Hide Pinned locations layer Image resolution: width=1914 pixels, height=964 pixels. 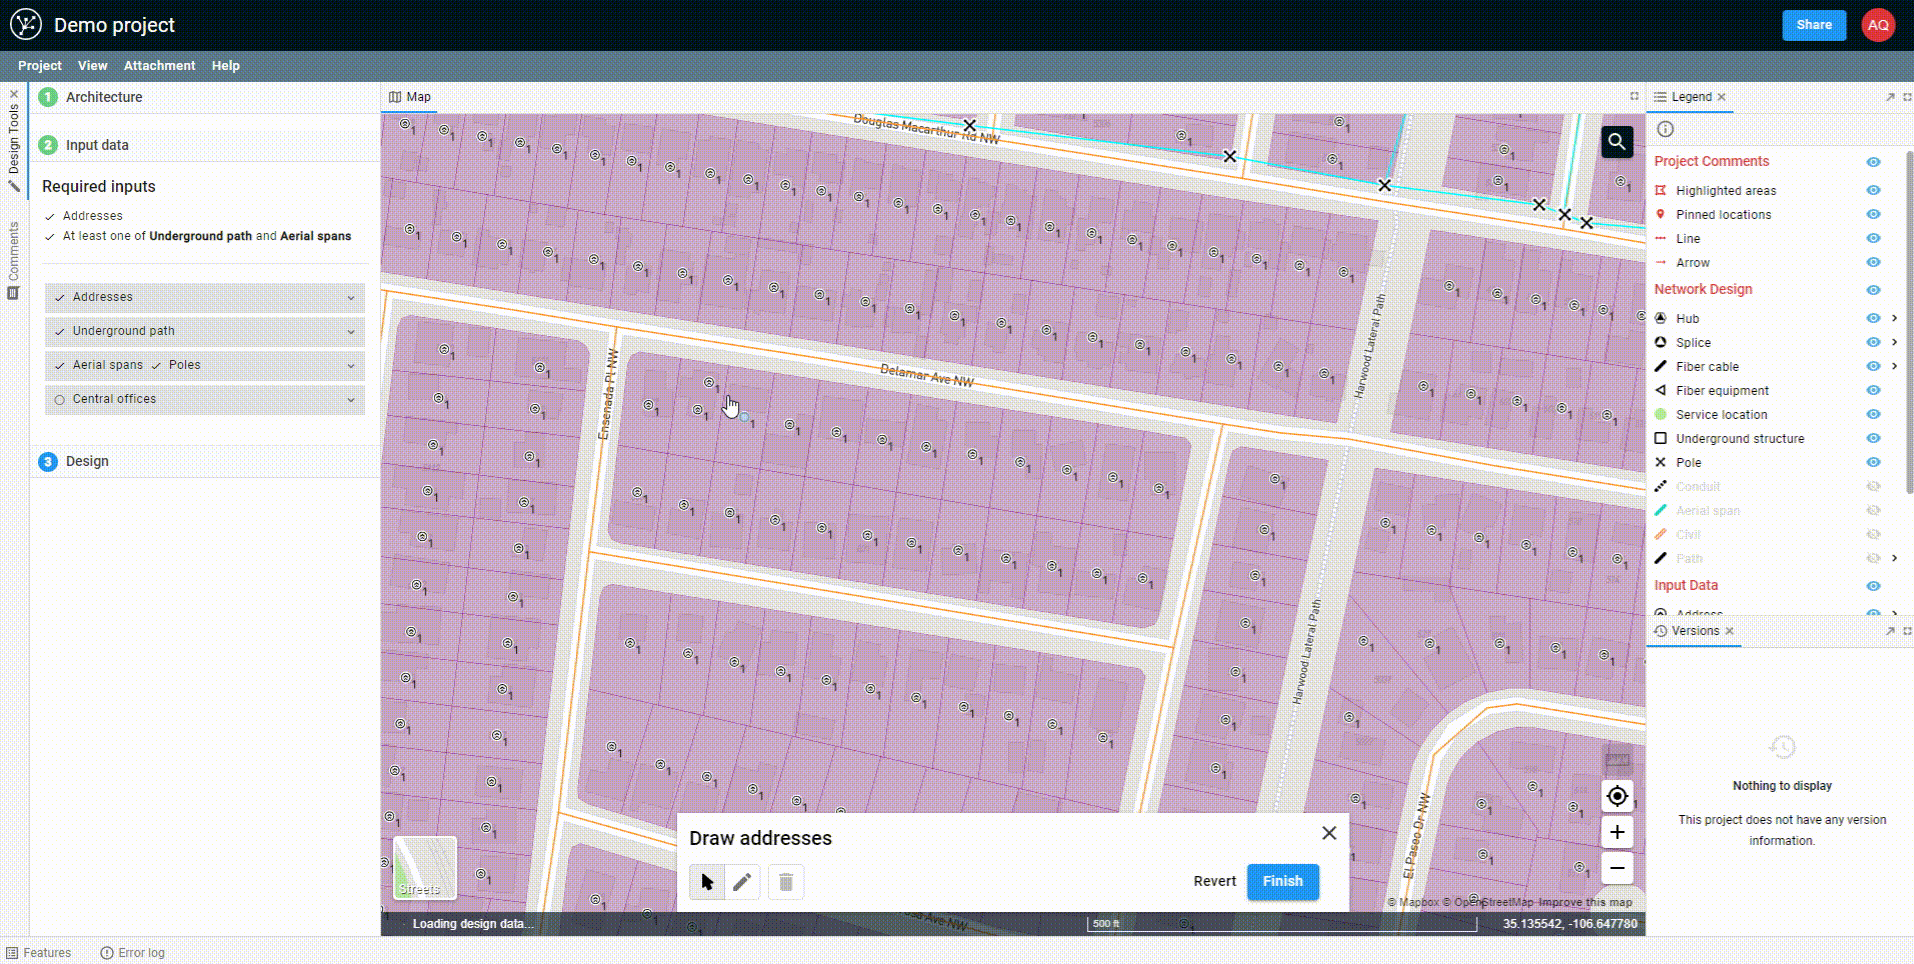[x=1873, y=214]
